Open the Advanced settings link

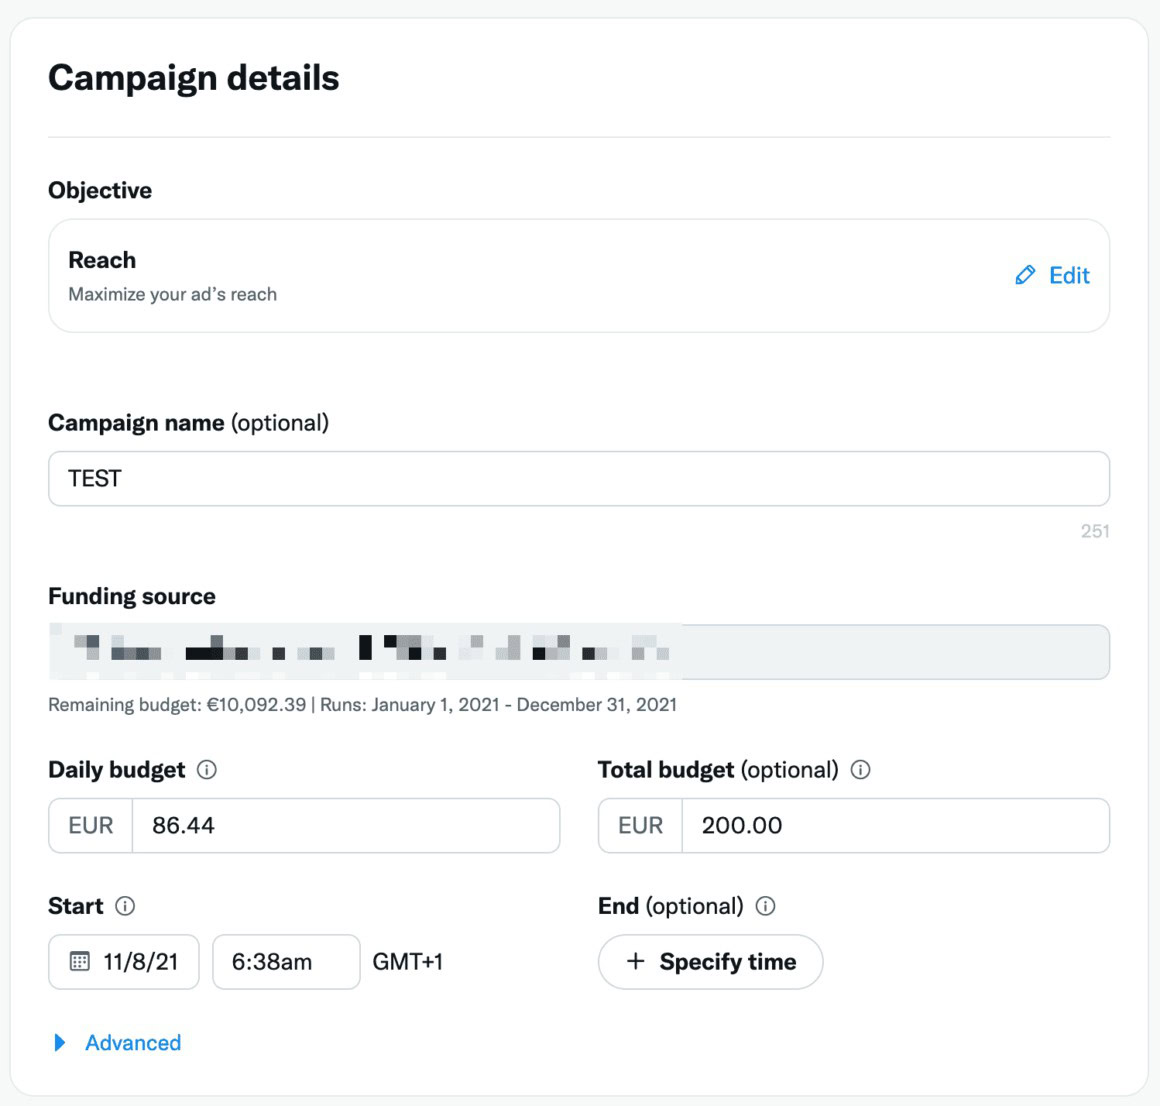(x=133, y=1043)
